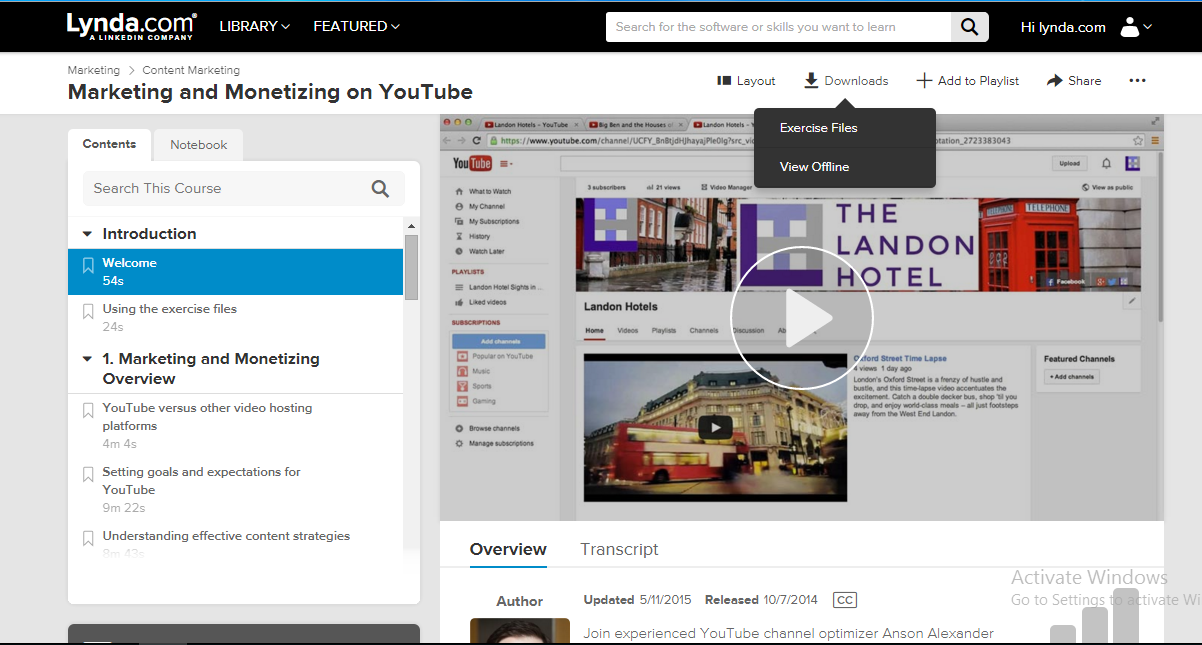The width and height of the screenshot is (1202, 645).
Task: Bookmark the Welcome lesson
Action: pos(88,265)
